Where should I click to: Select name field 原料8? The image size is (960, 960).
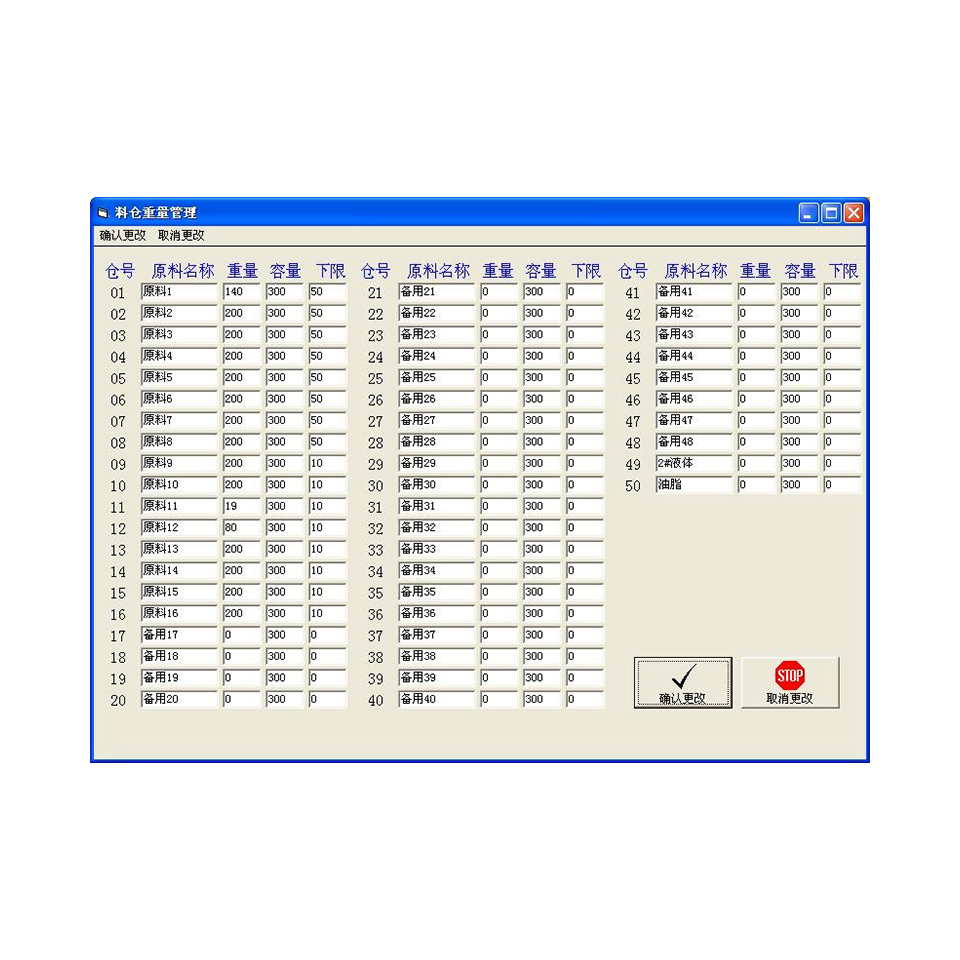pyautogui.click(x=179, y=442)
